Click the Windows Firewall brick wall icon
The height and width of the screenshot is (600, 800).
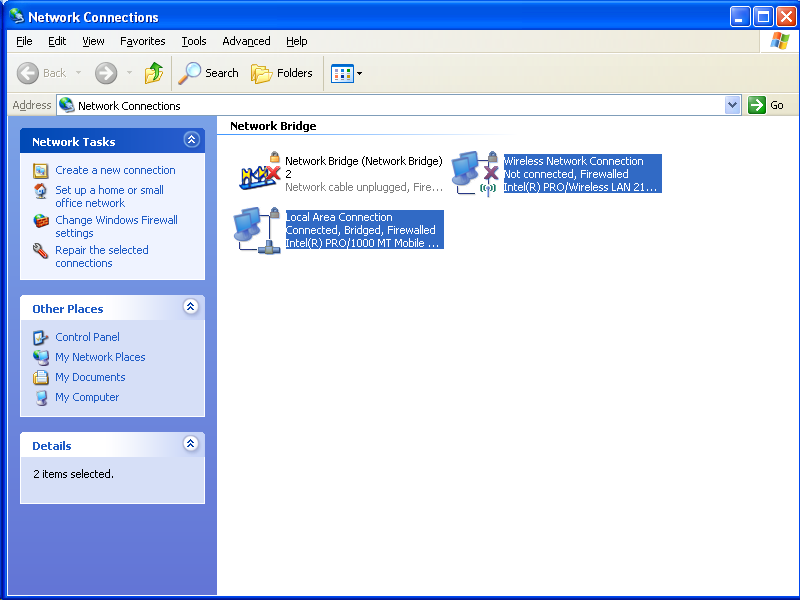click(41, 221)
